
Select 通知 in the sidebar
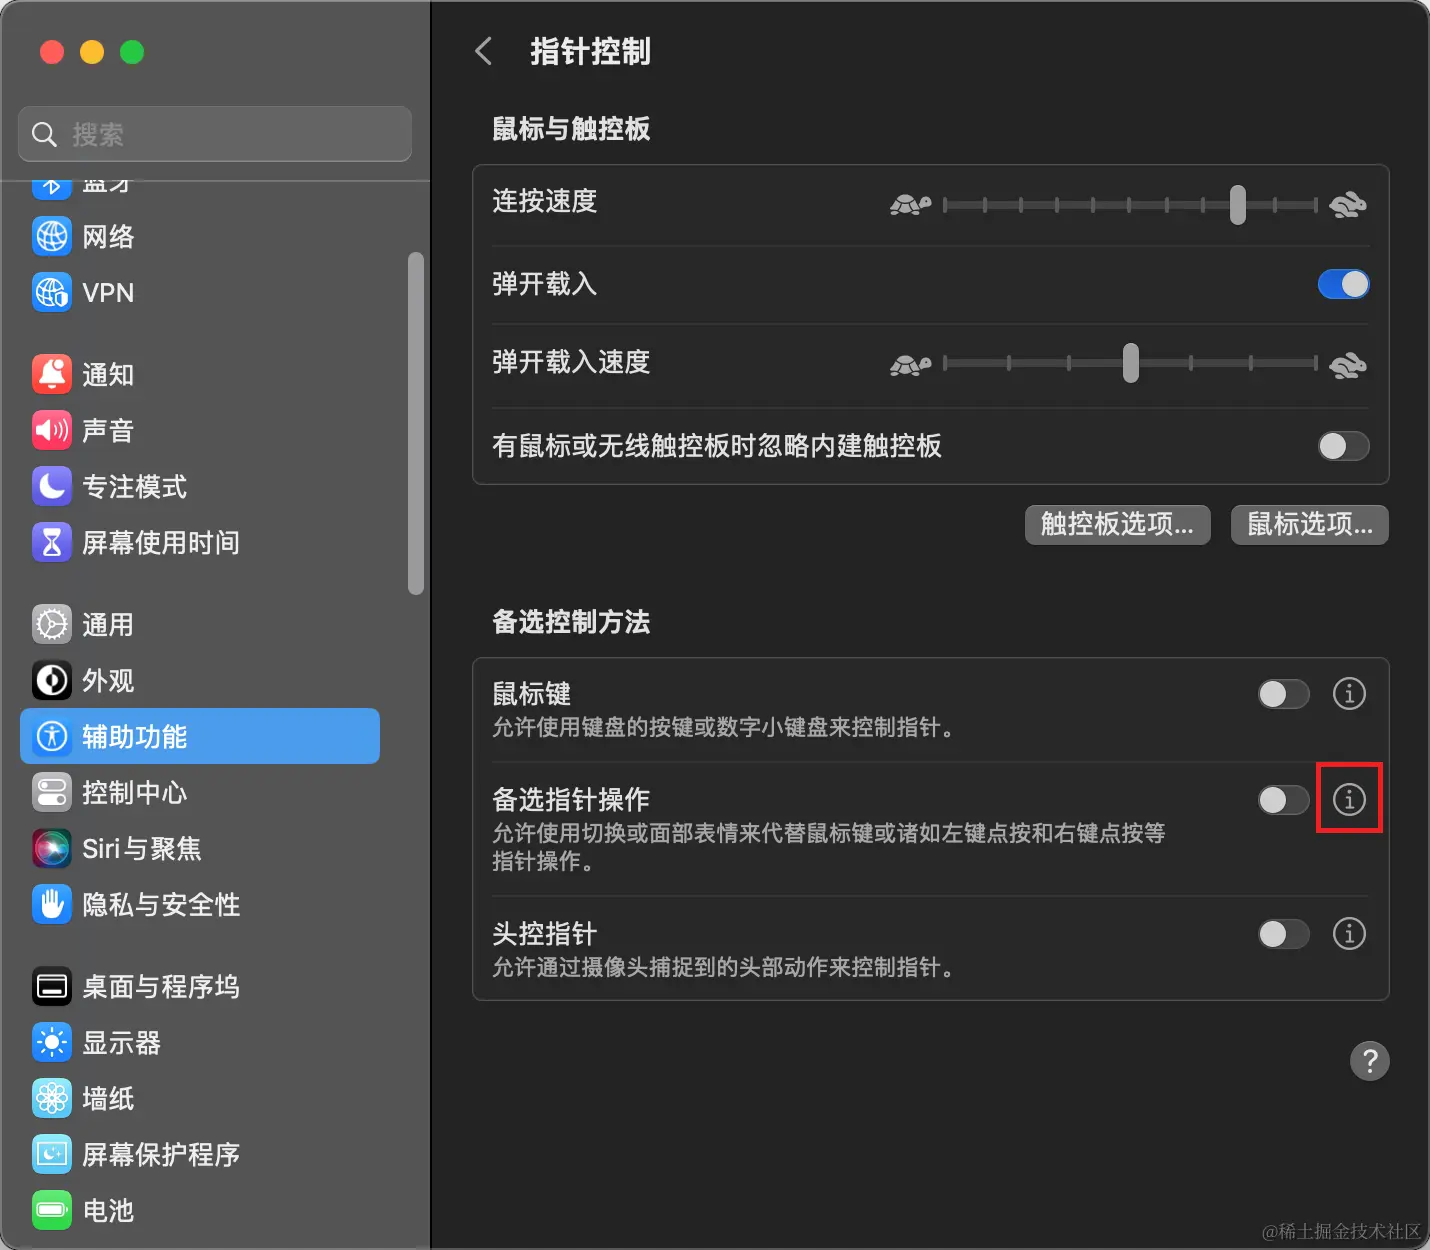(200, 375)
